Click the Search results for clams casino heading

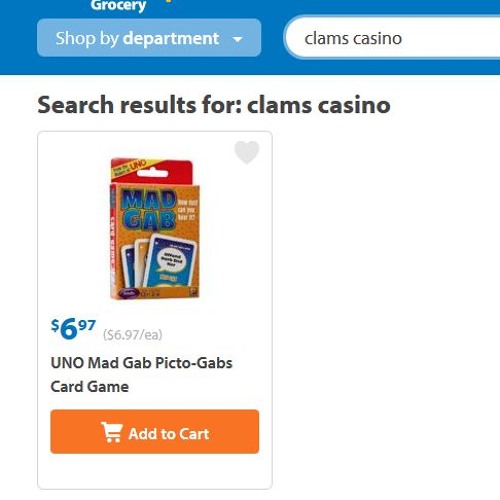[x=214, y=105]
